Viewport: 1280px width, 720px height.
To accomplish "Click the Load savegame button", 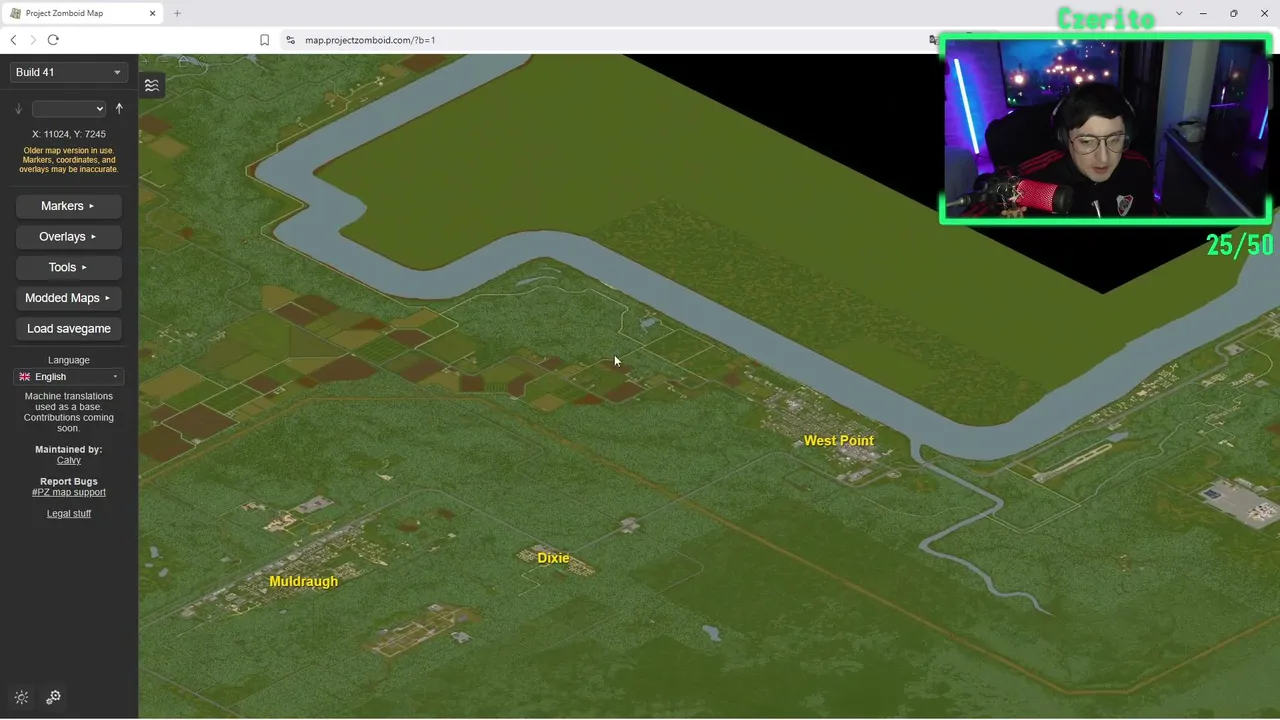I will click(x=69, y=328).
